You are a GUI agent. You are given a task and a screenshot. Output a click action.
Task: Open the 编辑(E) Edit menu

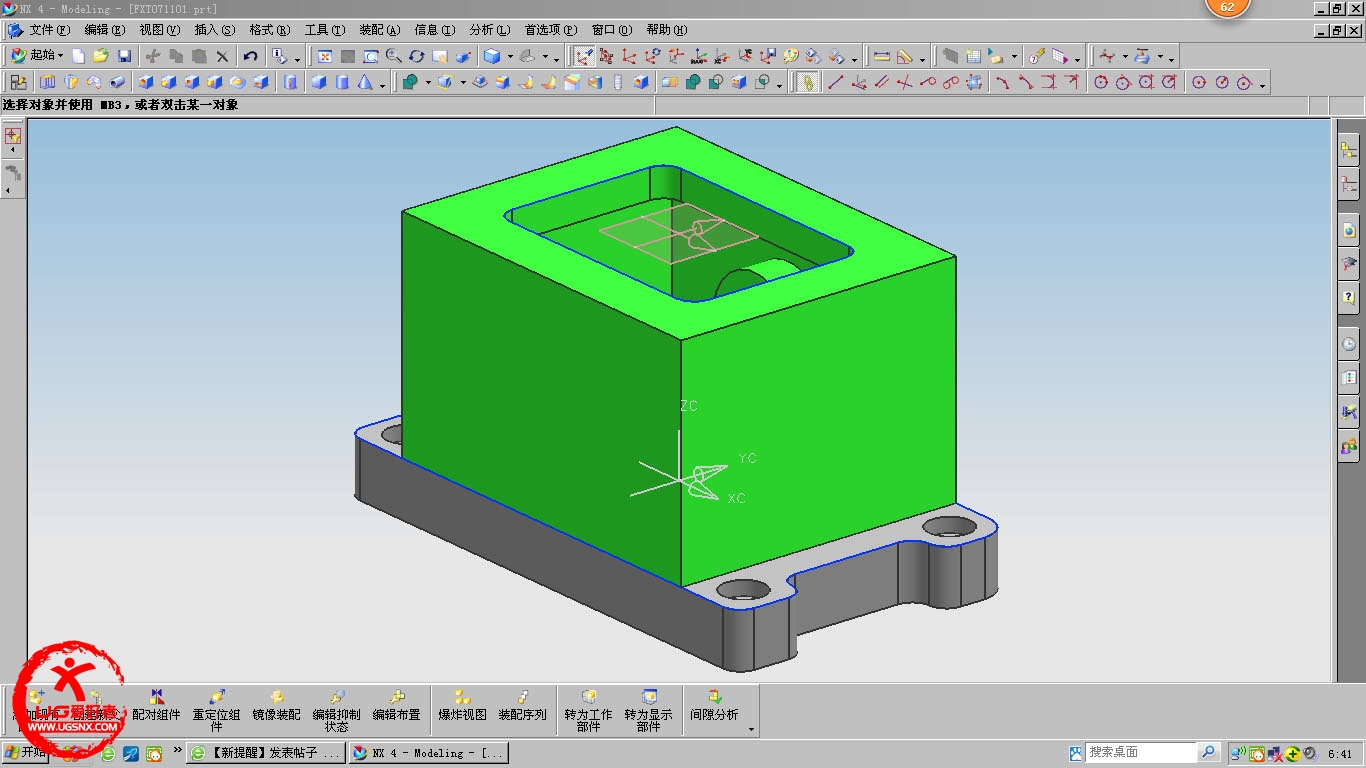pos(105,30)
